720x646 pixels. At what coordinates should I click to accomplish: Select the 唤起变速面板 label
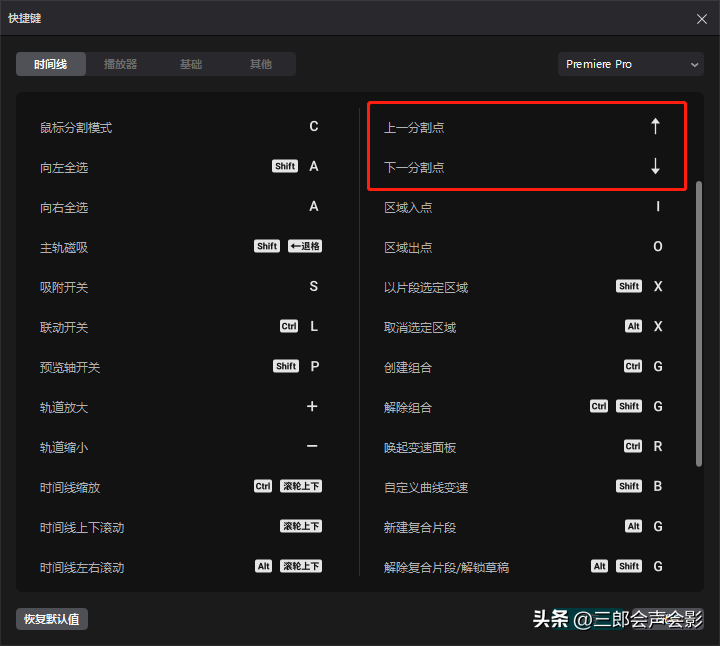click(x=420, y=447)
